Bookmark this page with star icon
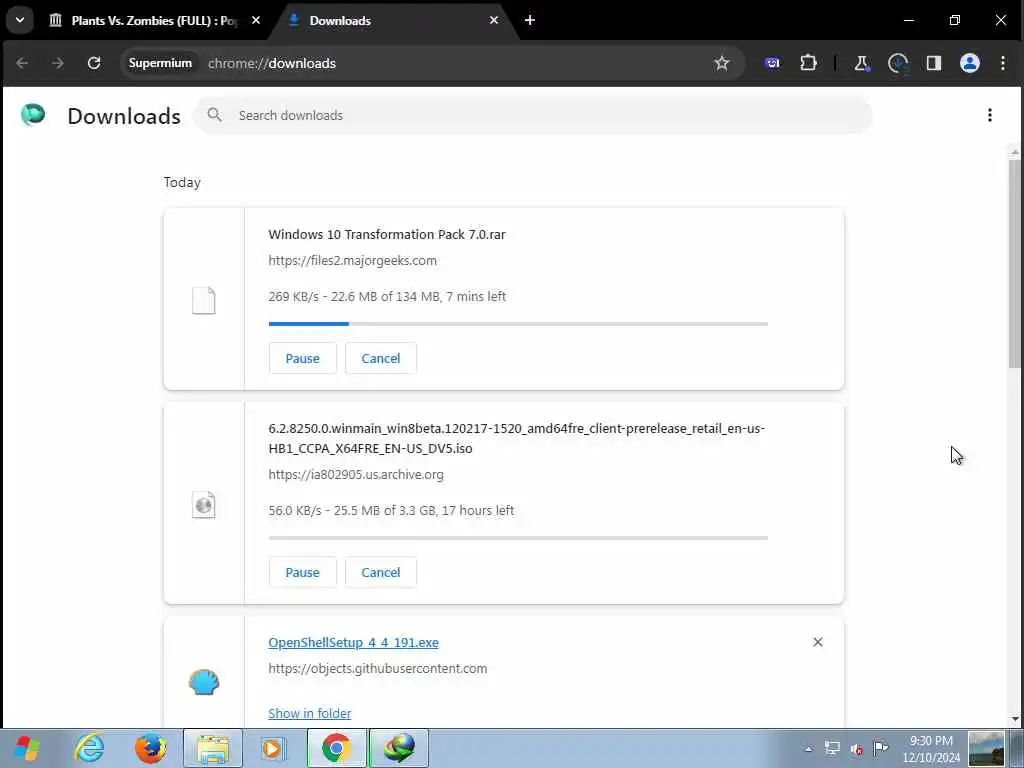This screenshot has height=768, width=1024. 721,63
